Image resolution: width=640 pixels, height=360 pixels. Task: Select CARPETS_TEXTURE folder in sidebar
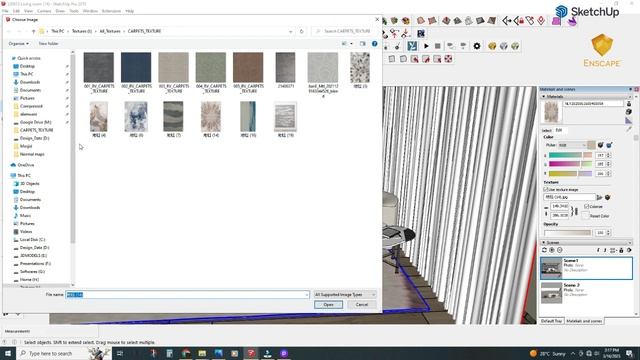tap(36, 130)
